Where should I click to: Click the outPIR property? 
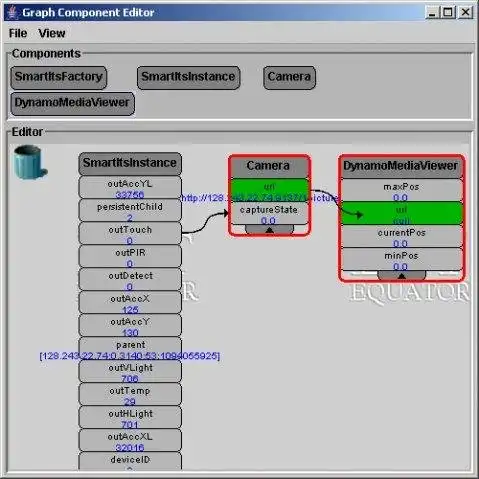130,257
